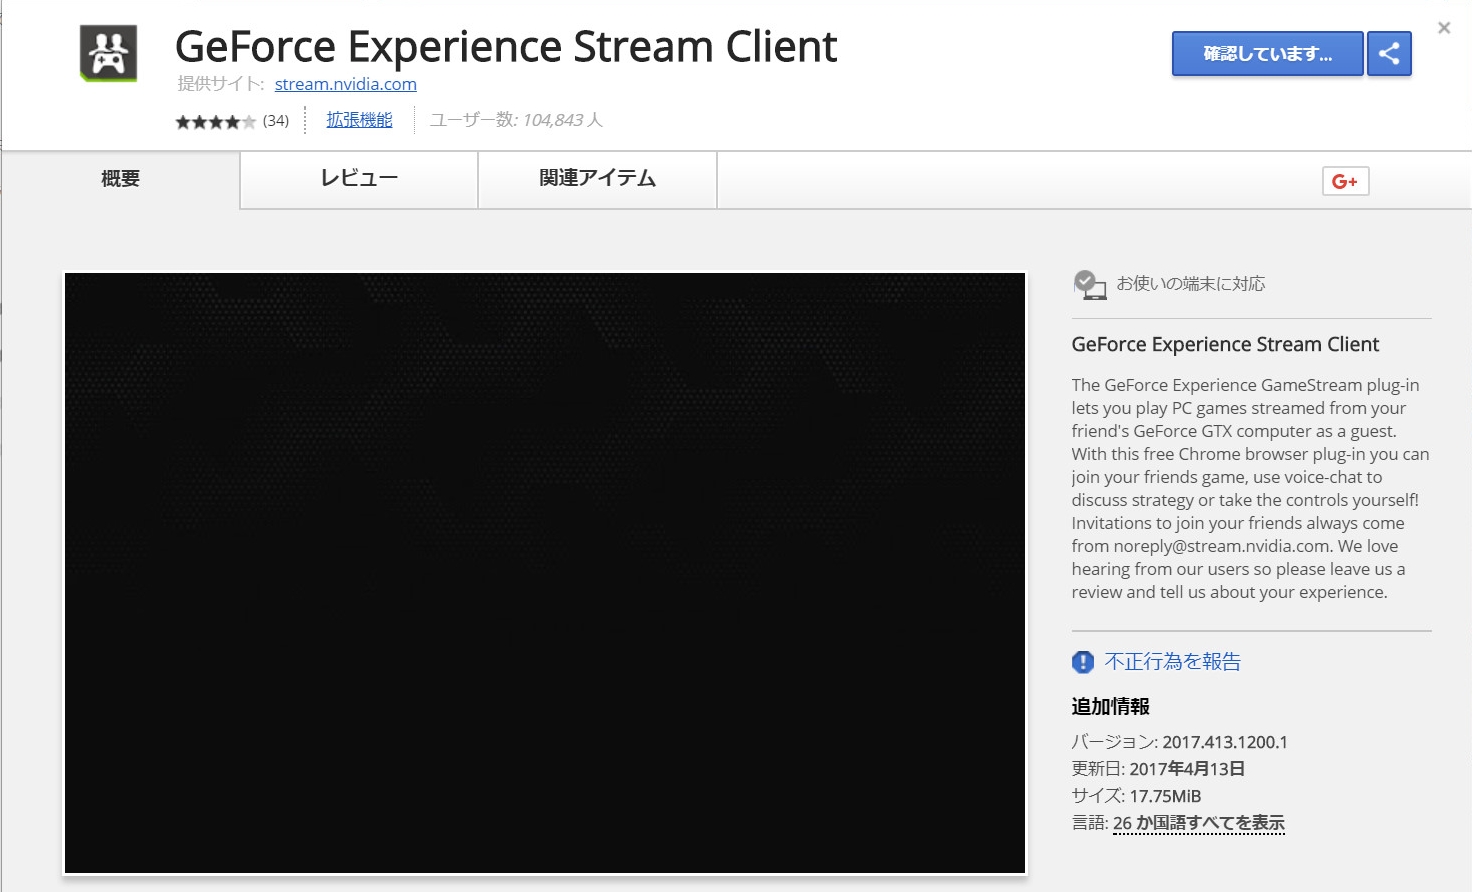Click the 不正行為を報告 link
This screenshot has height=892, width=1472.
1172,662
